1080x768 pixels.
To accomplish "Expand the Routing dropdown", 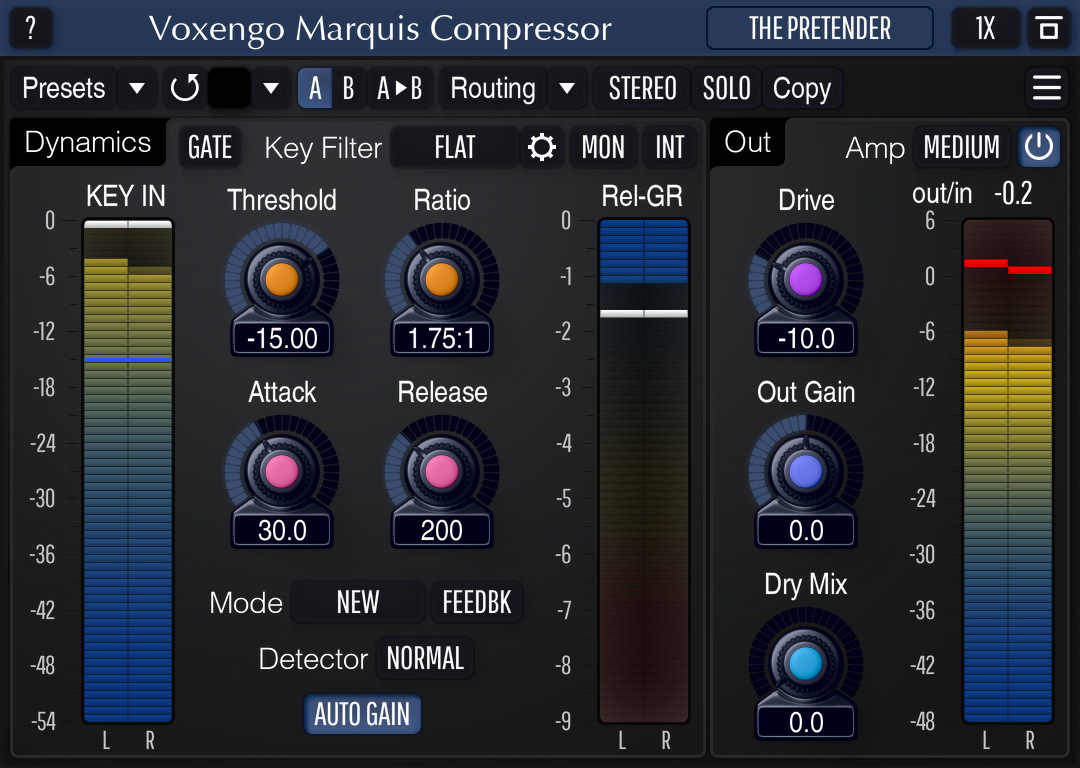I will 566,88.
